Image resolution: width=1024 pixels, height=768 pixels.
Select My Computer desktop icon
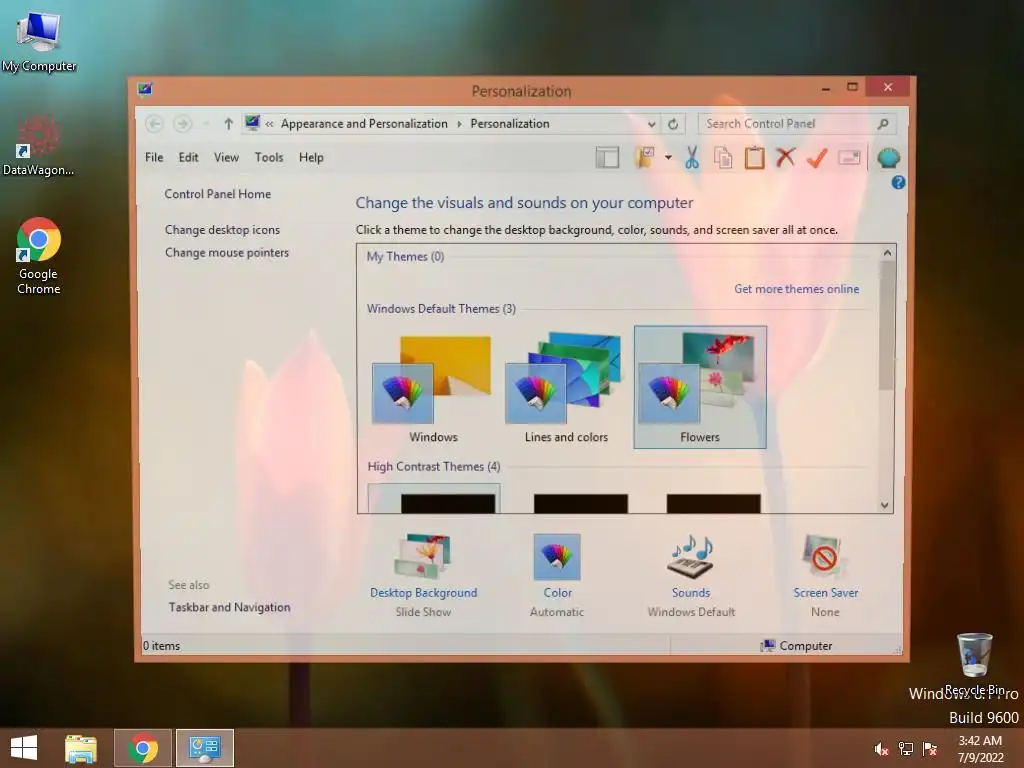(39, 42)
